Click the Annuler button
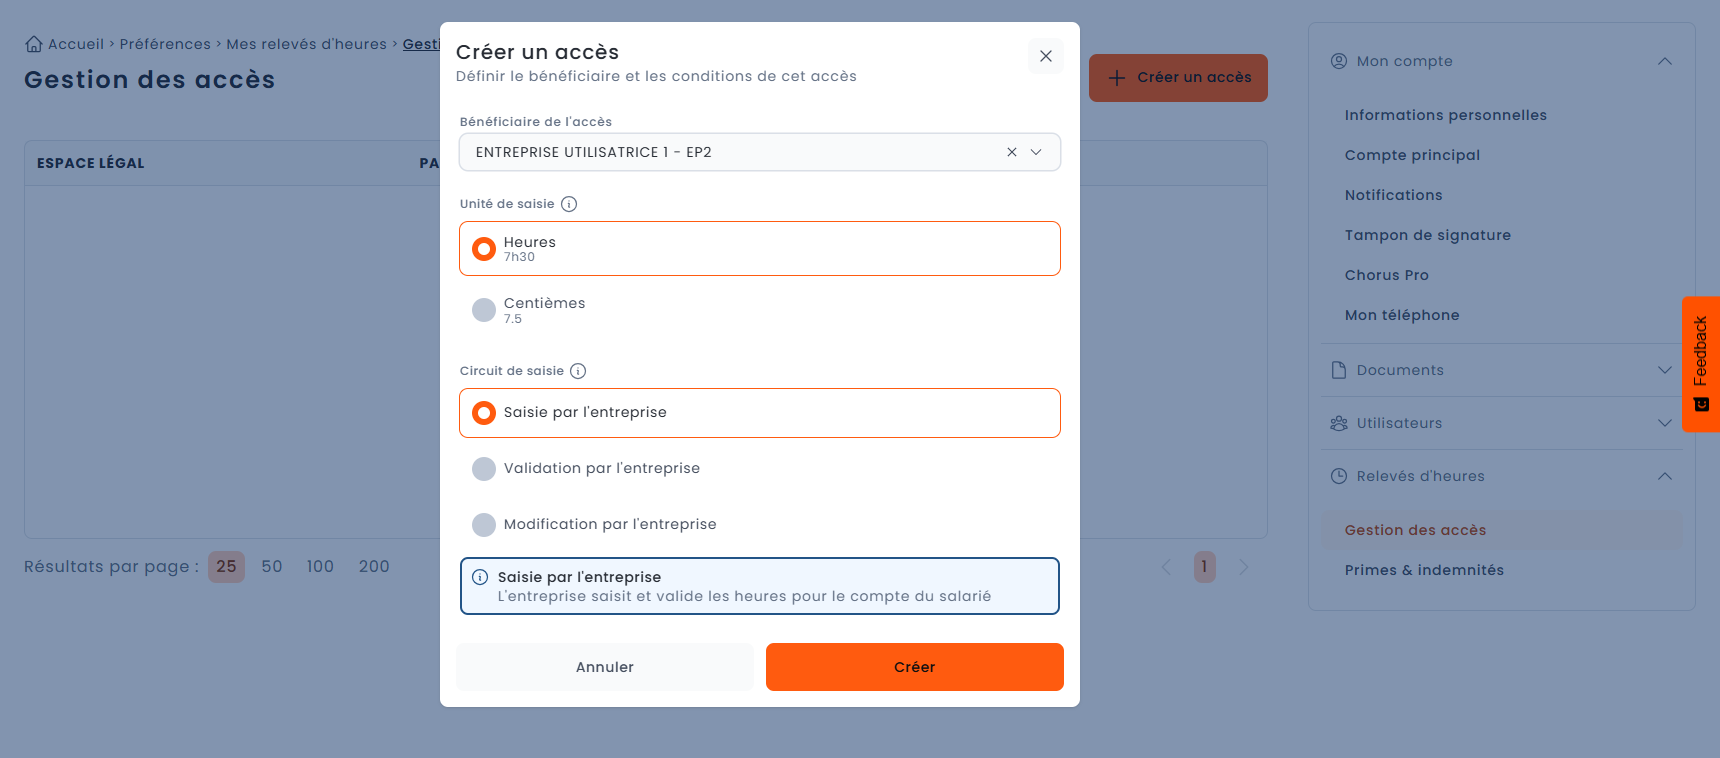The image size is (1720, 758). 604,667
